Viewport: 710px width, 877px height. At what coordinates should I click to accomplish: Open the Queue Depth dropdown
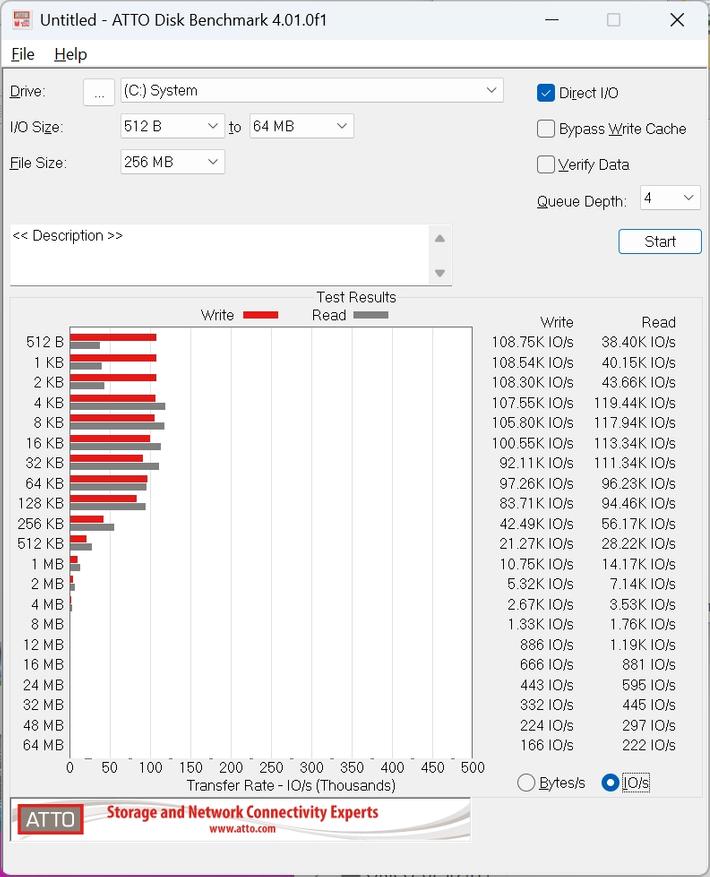pos(670,198)
